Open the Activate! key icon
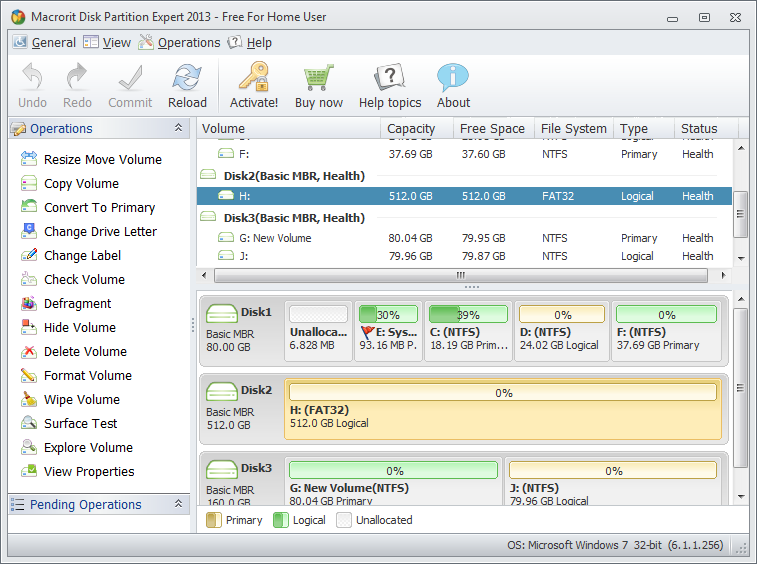 coord(254,76)
